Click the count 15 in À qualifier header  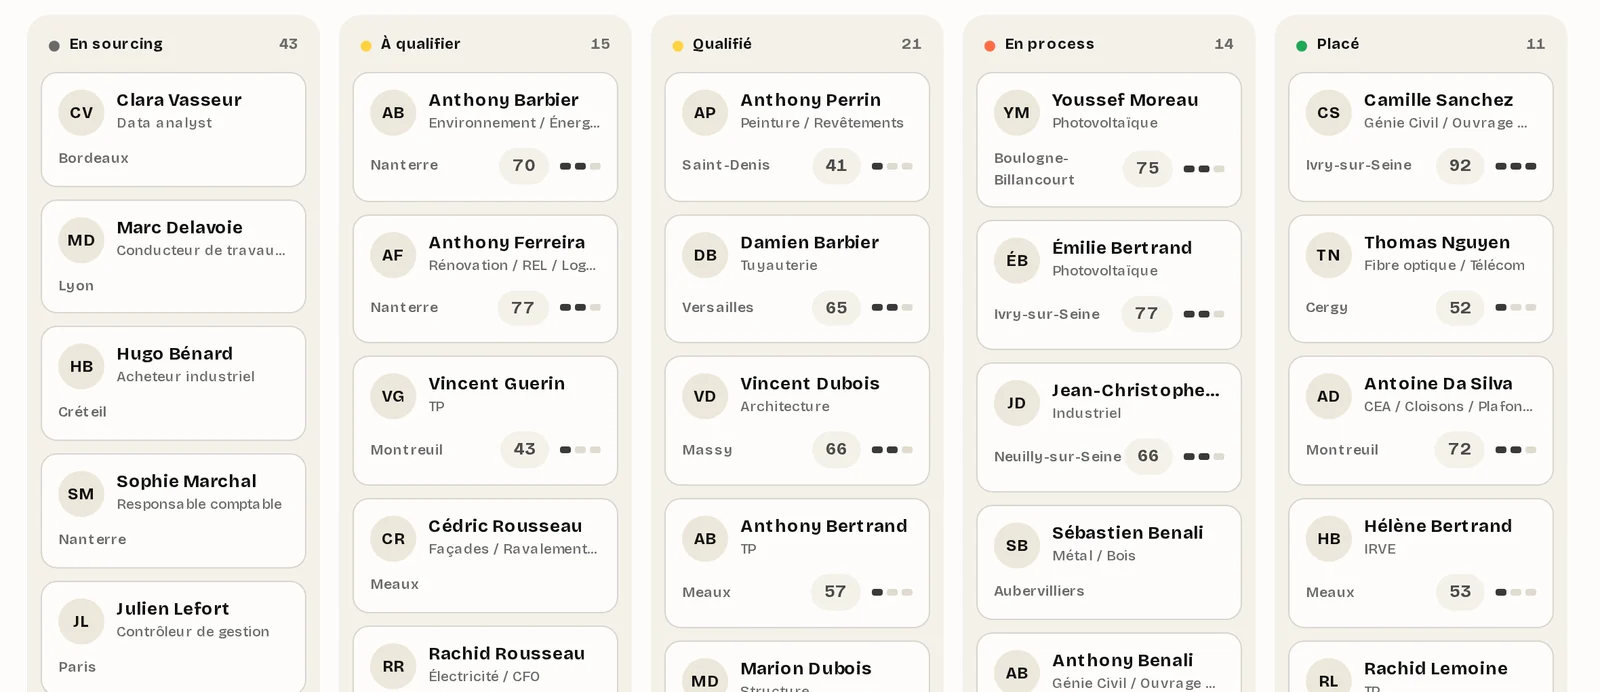600,44
